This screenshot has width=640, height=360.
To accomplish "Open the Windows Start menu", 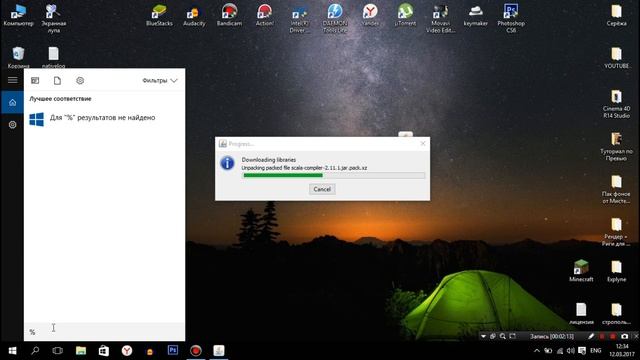I will (x=12, y=351).
